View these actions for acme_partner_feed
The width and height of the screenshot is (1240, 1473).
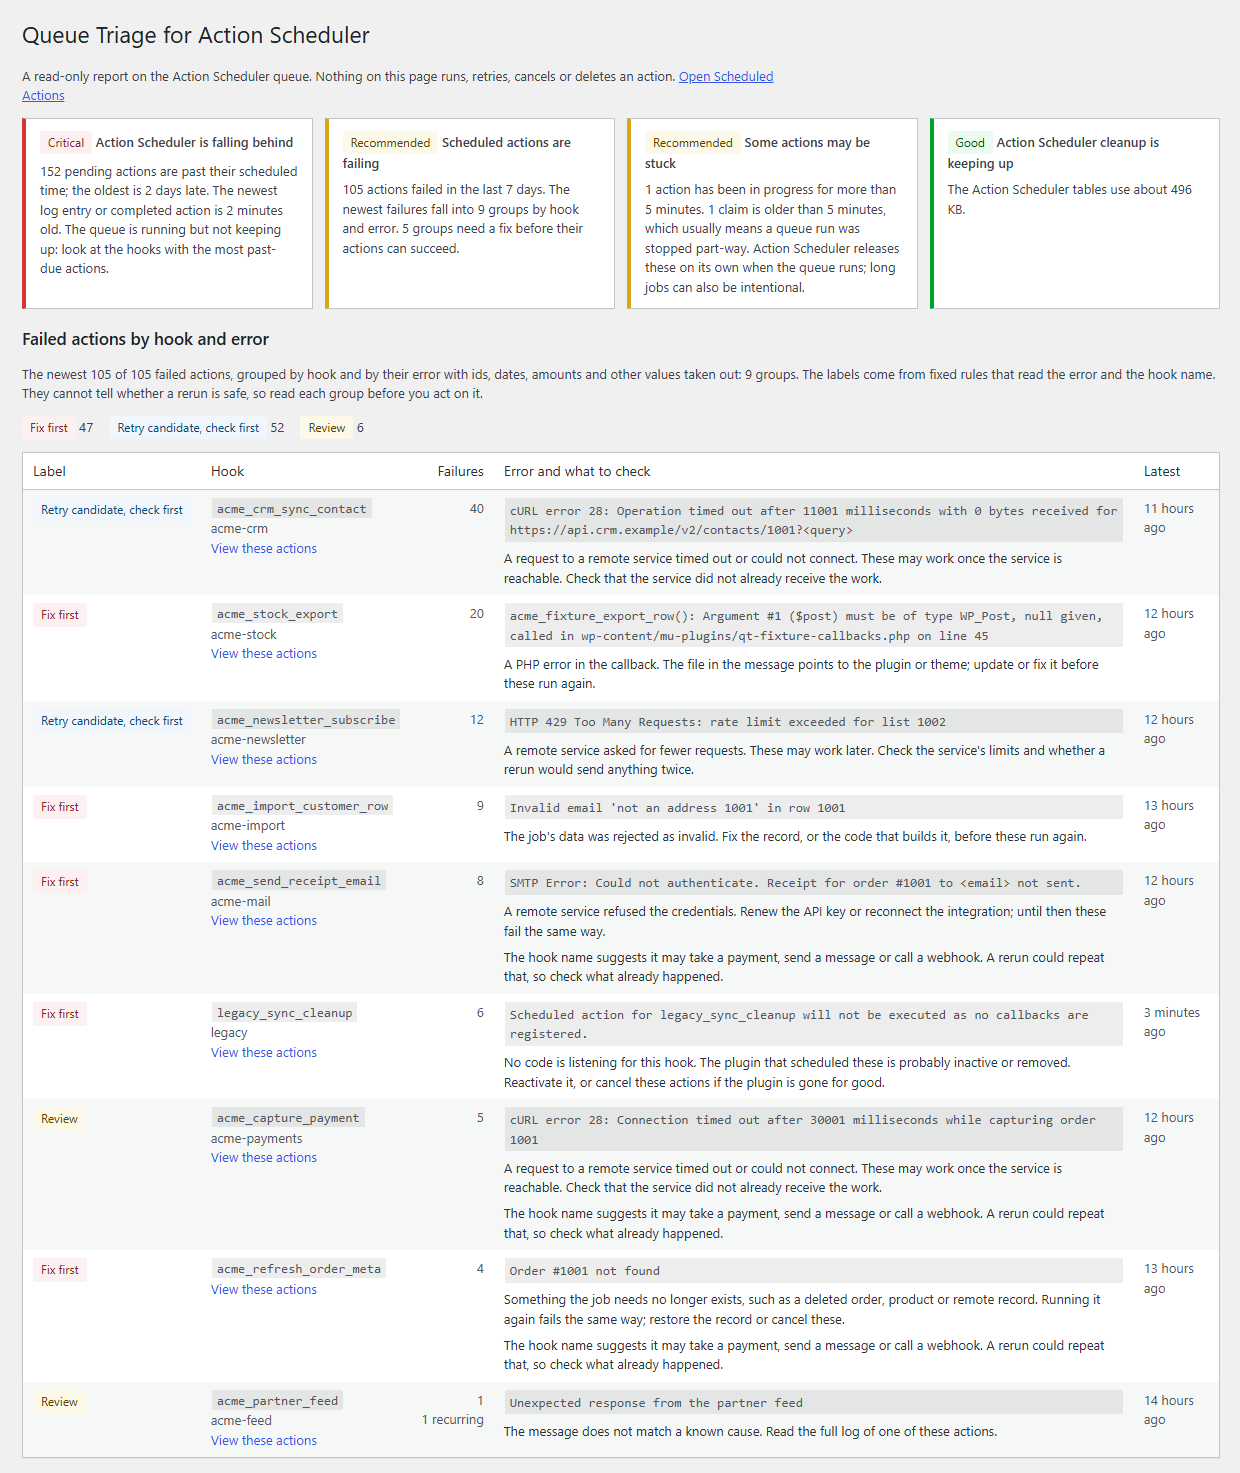(x=264, y=1441)
